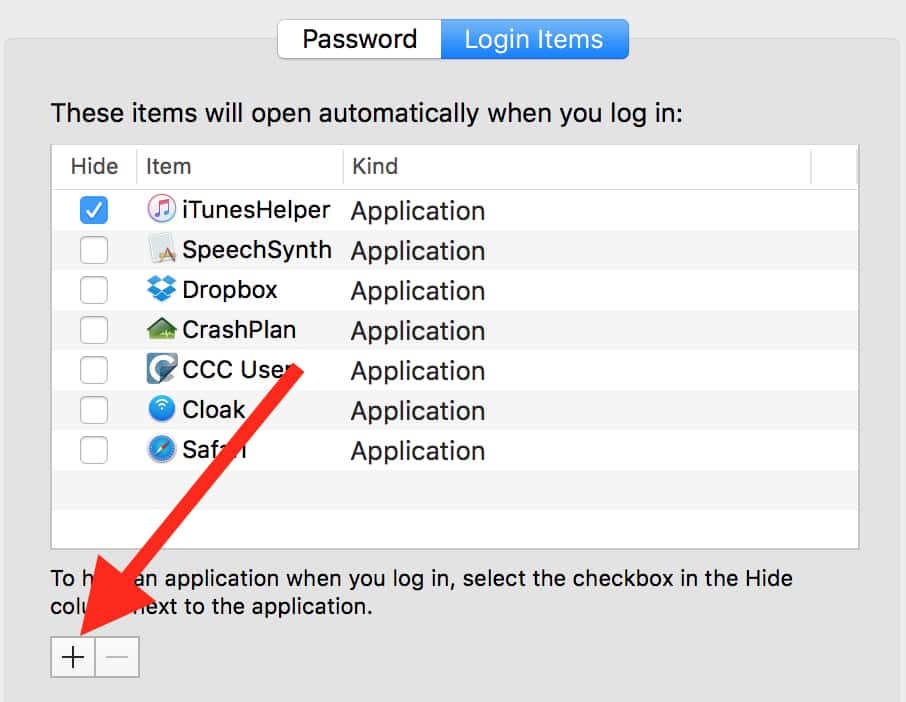Switch to the Password tab

coord(359,39)
